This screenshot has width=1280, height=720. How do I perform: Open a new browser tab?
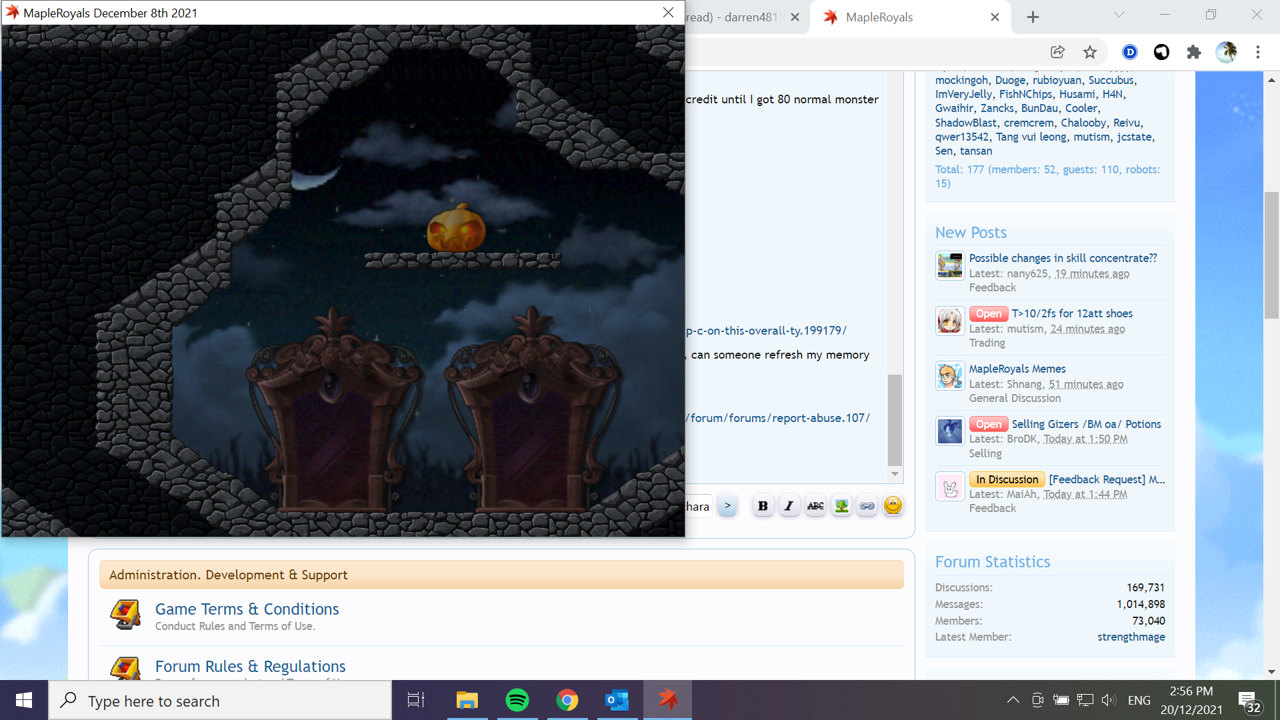pyautogui.click(x=1033, y=17)
